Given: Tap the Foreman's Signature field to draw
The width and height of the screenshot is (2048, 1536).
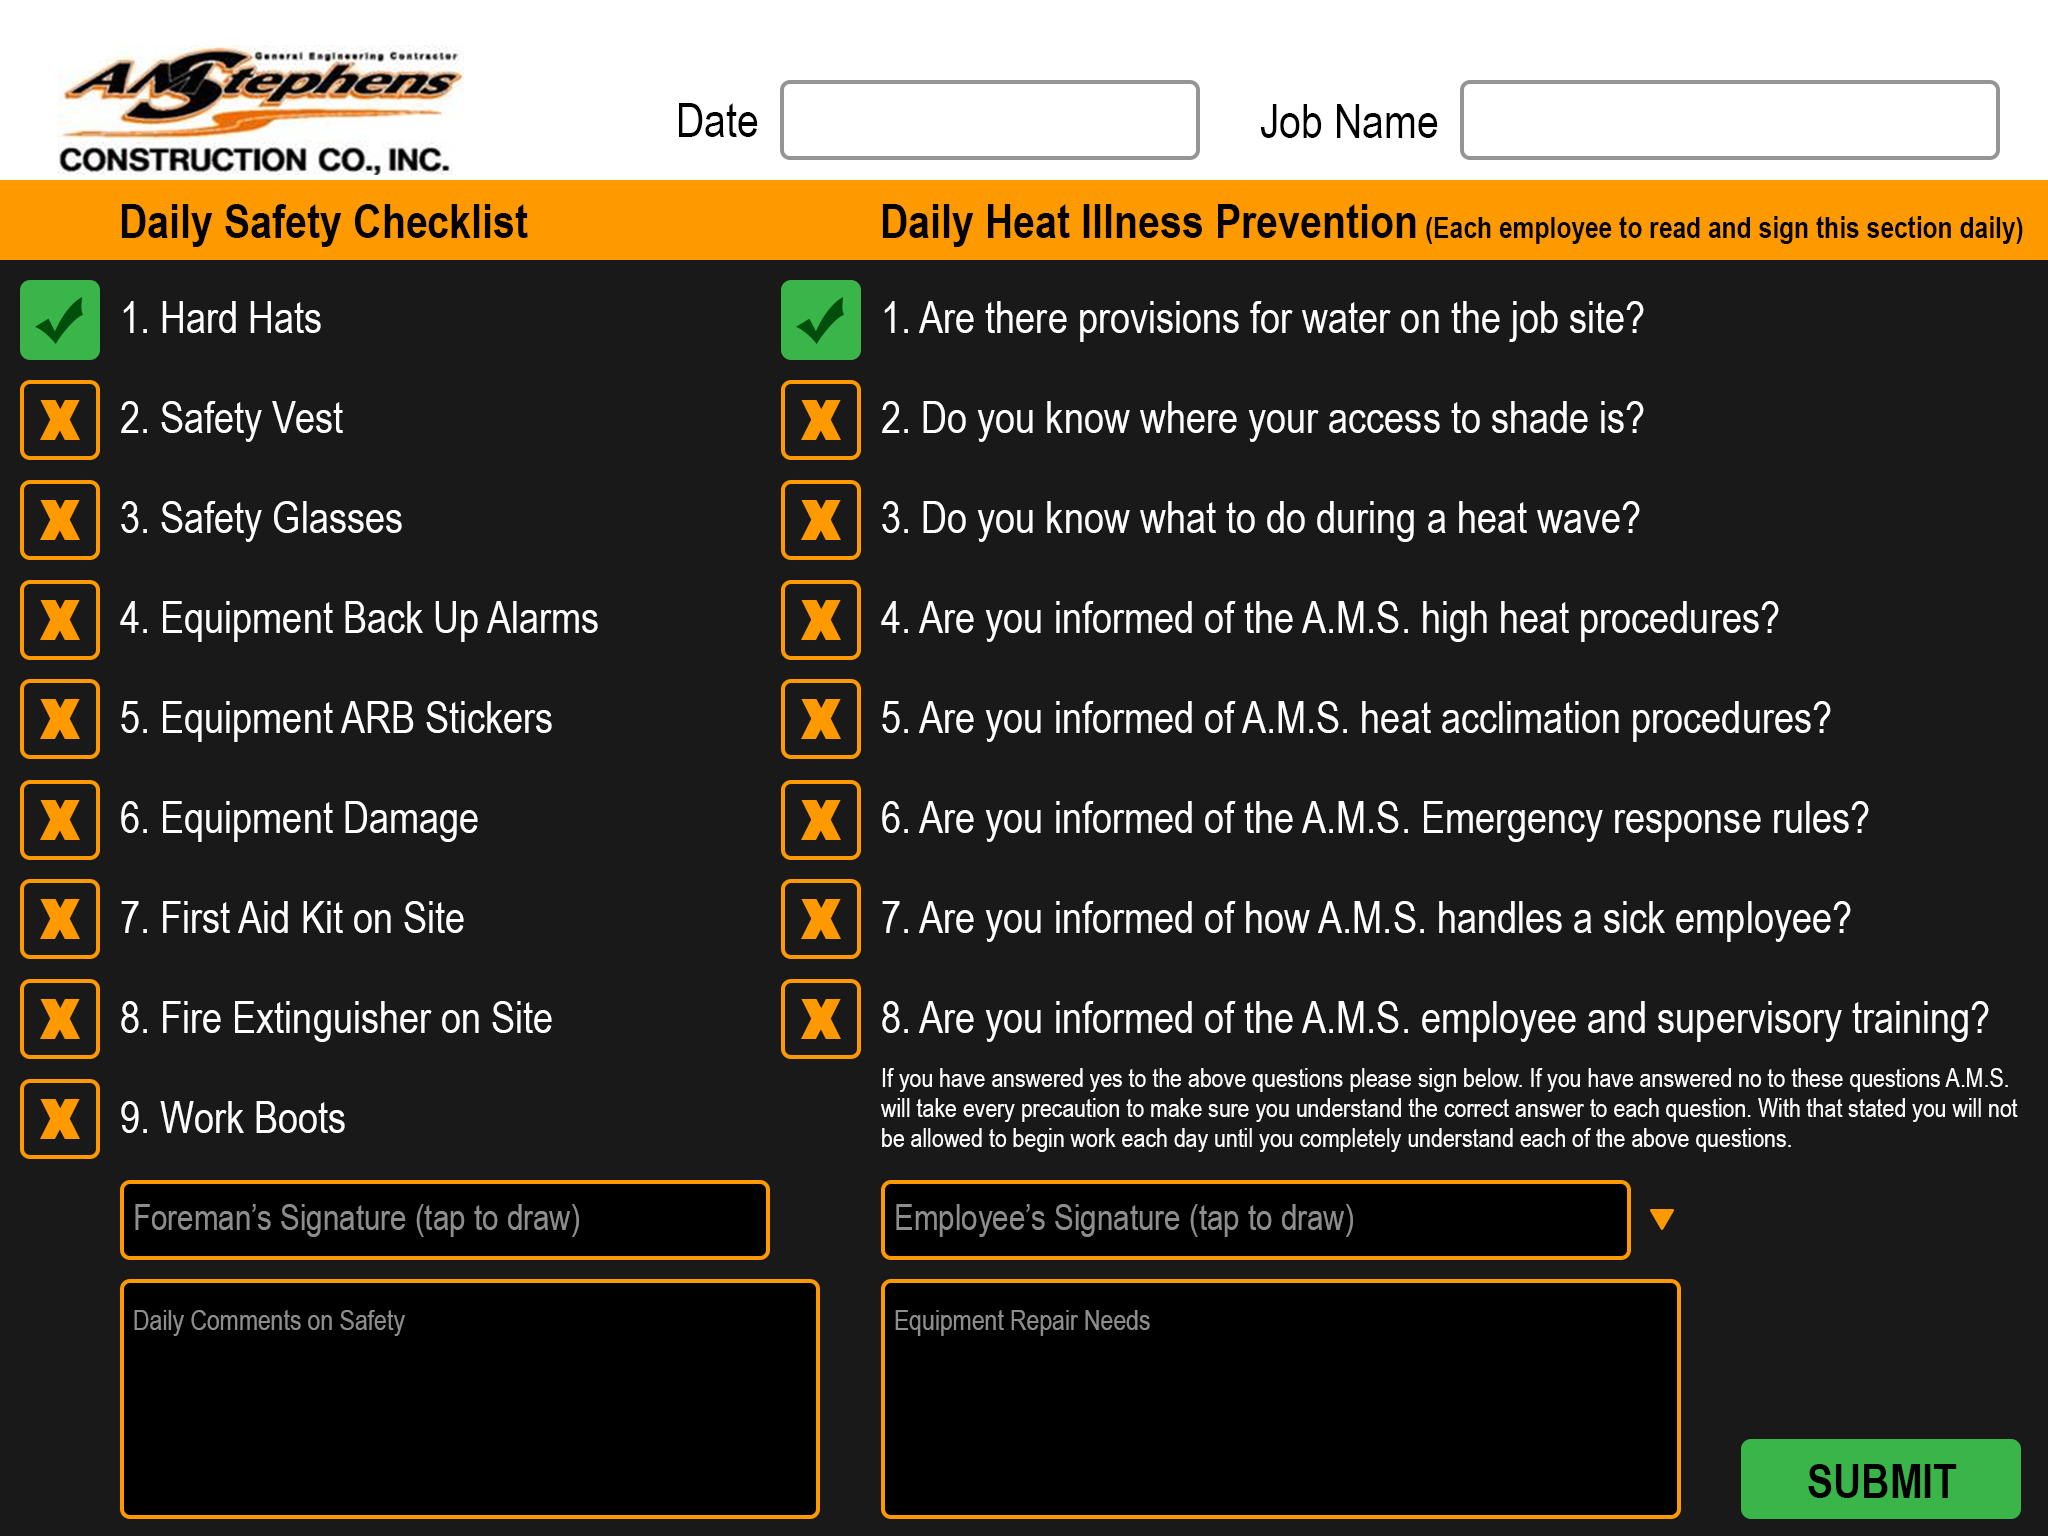Looking at the screenshot, I should coord(444,1218).
